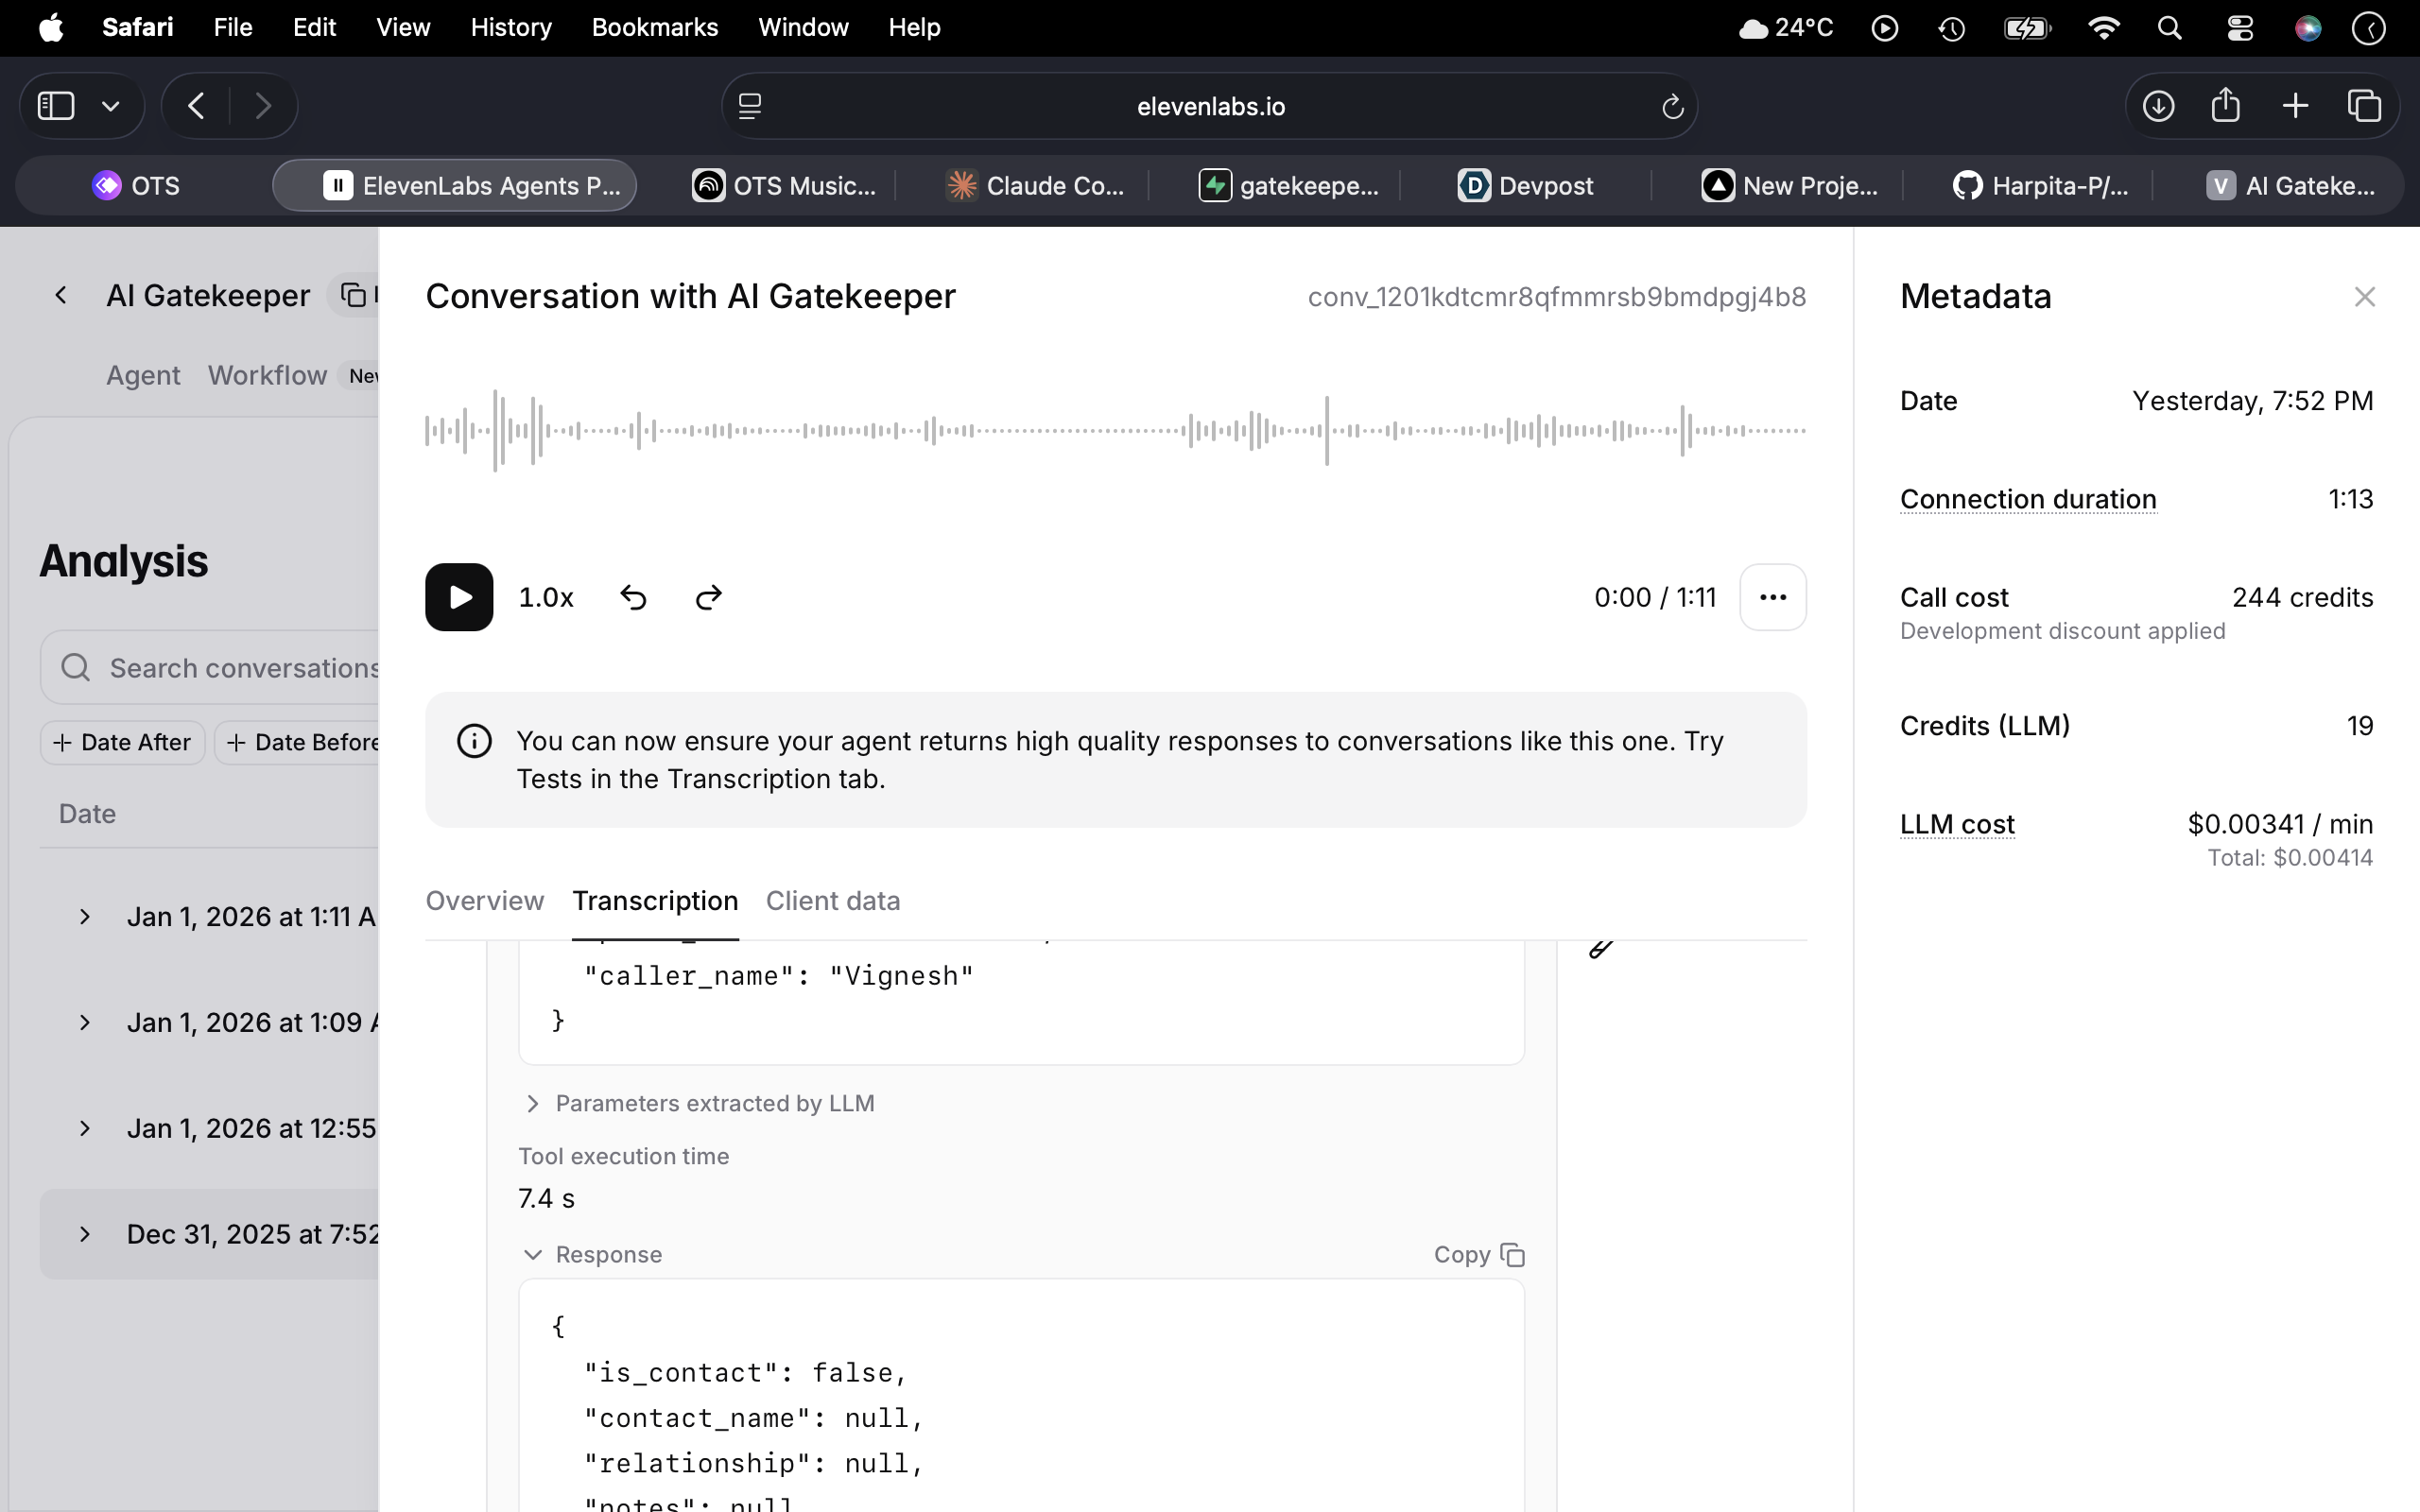Seek within the audio waveform
2420x1512 pixels.
click(x=1115, y=431)
